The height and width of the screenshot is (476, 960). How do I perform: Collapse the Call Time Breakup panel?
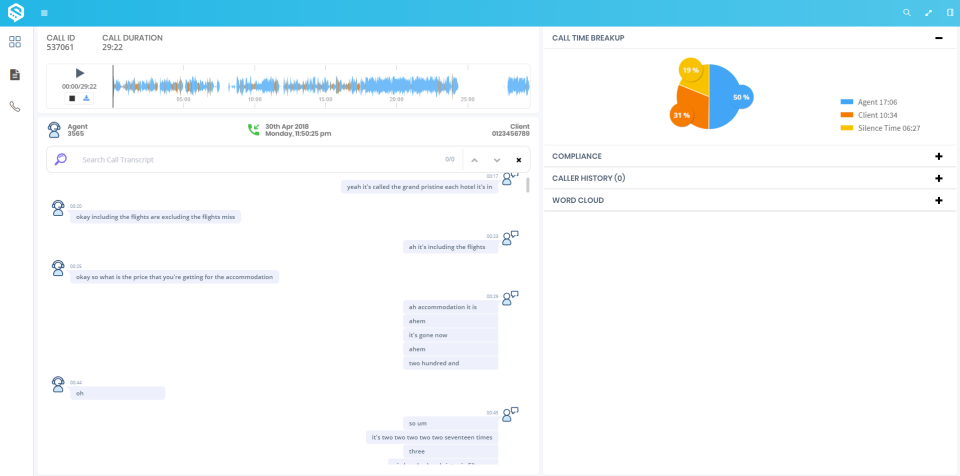click(939, 38)
